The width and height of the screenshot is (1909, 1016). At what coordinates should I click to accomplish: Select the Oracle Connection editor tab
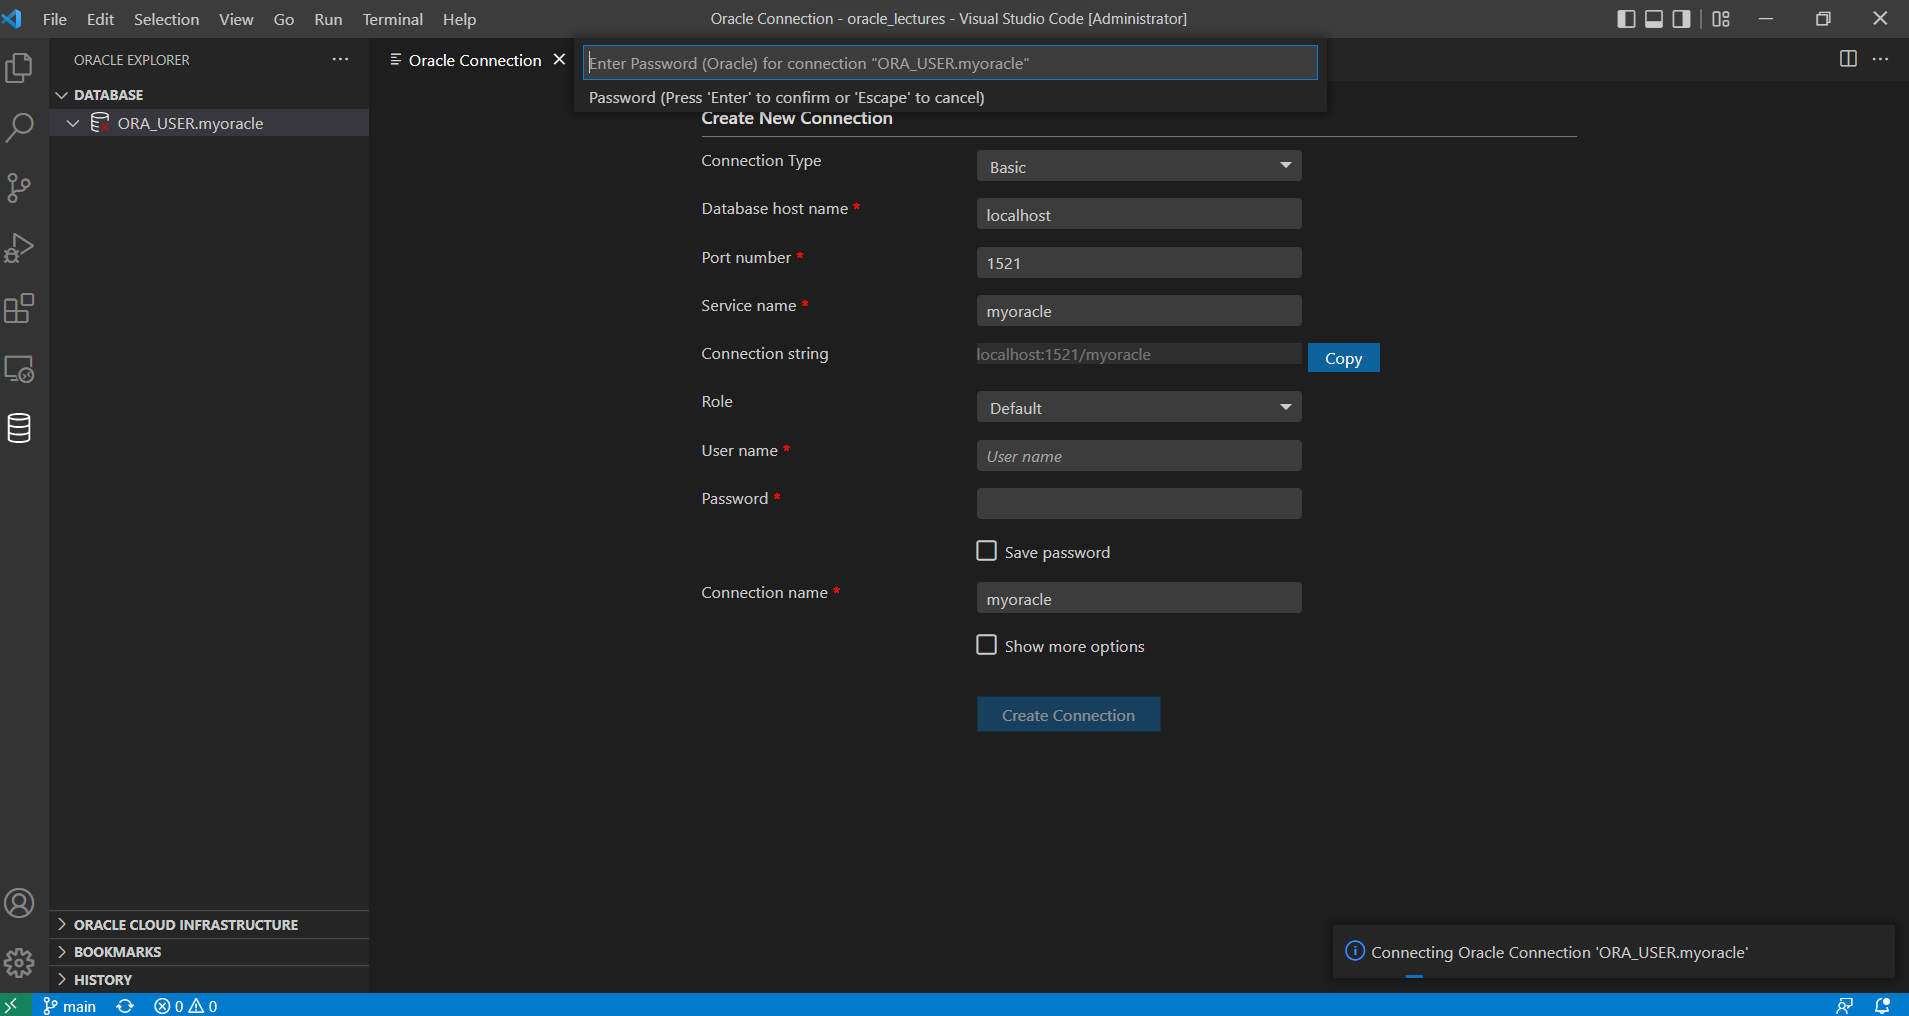pos(475,60)
